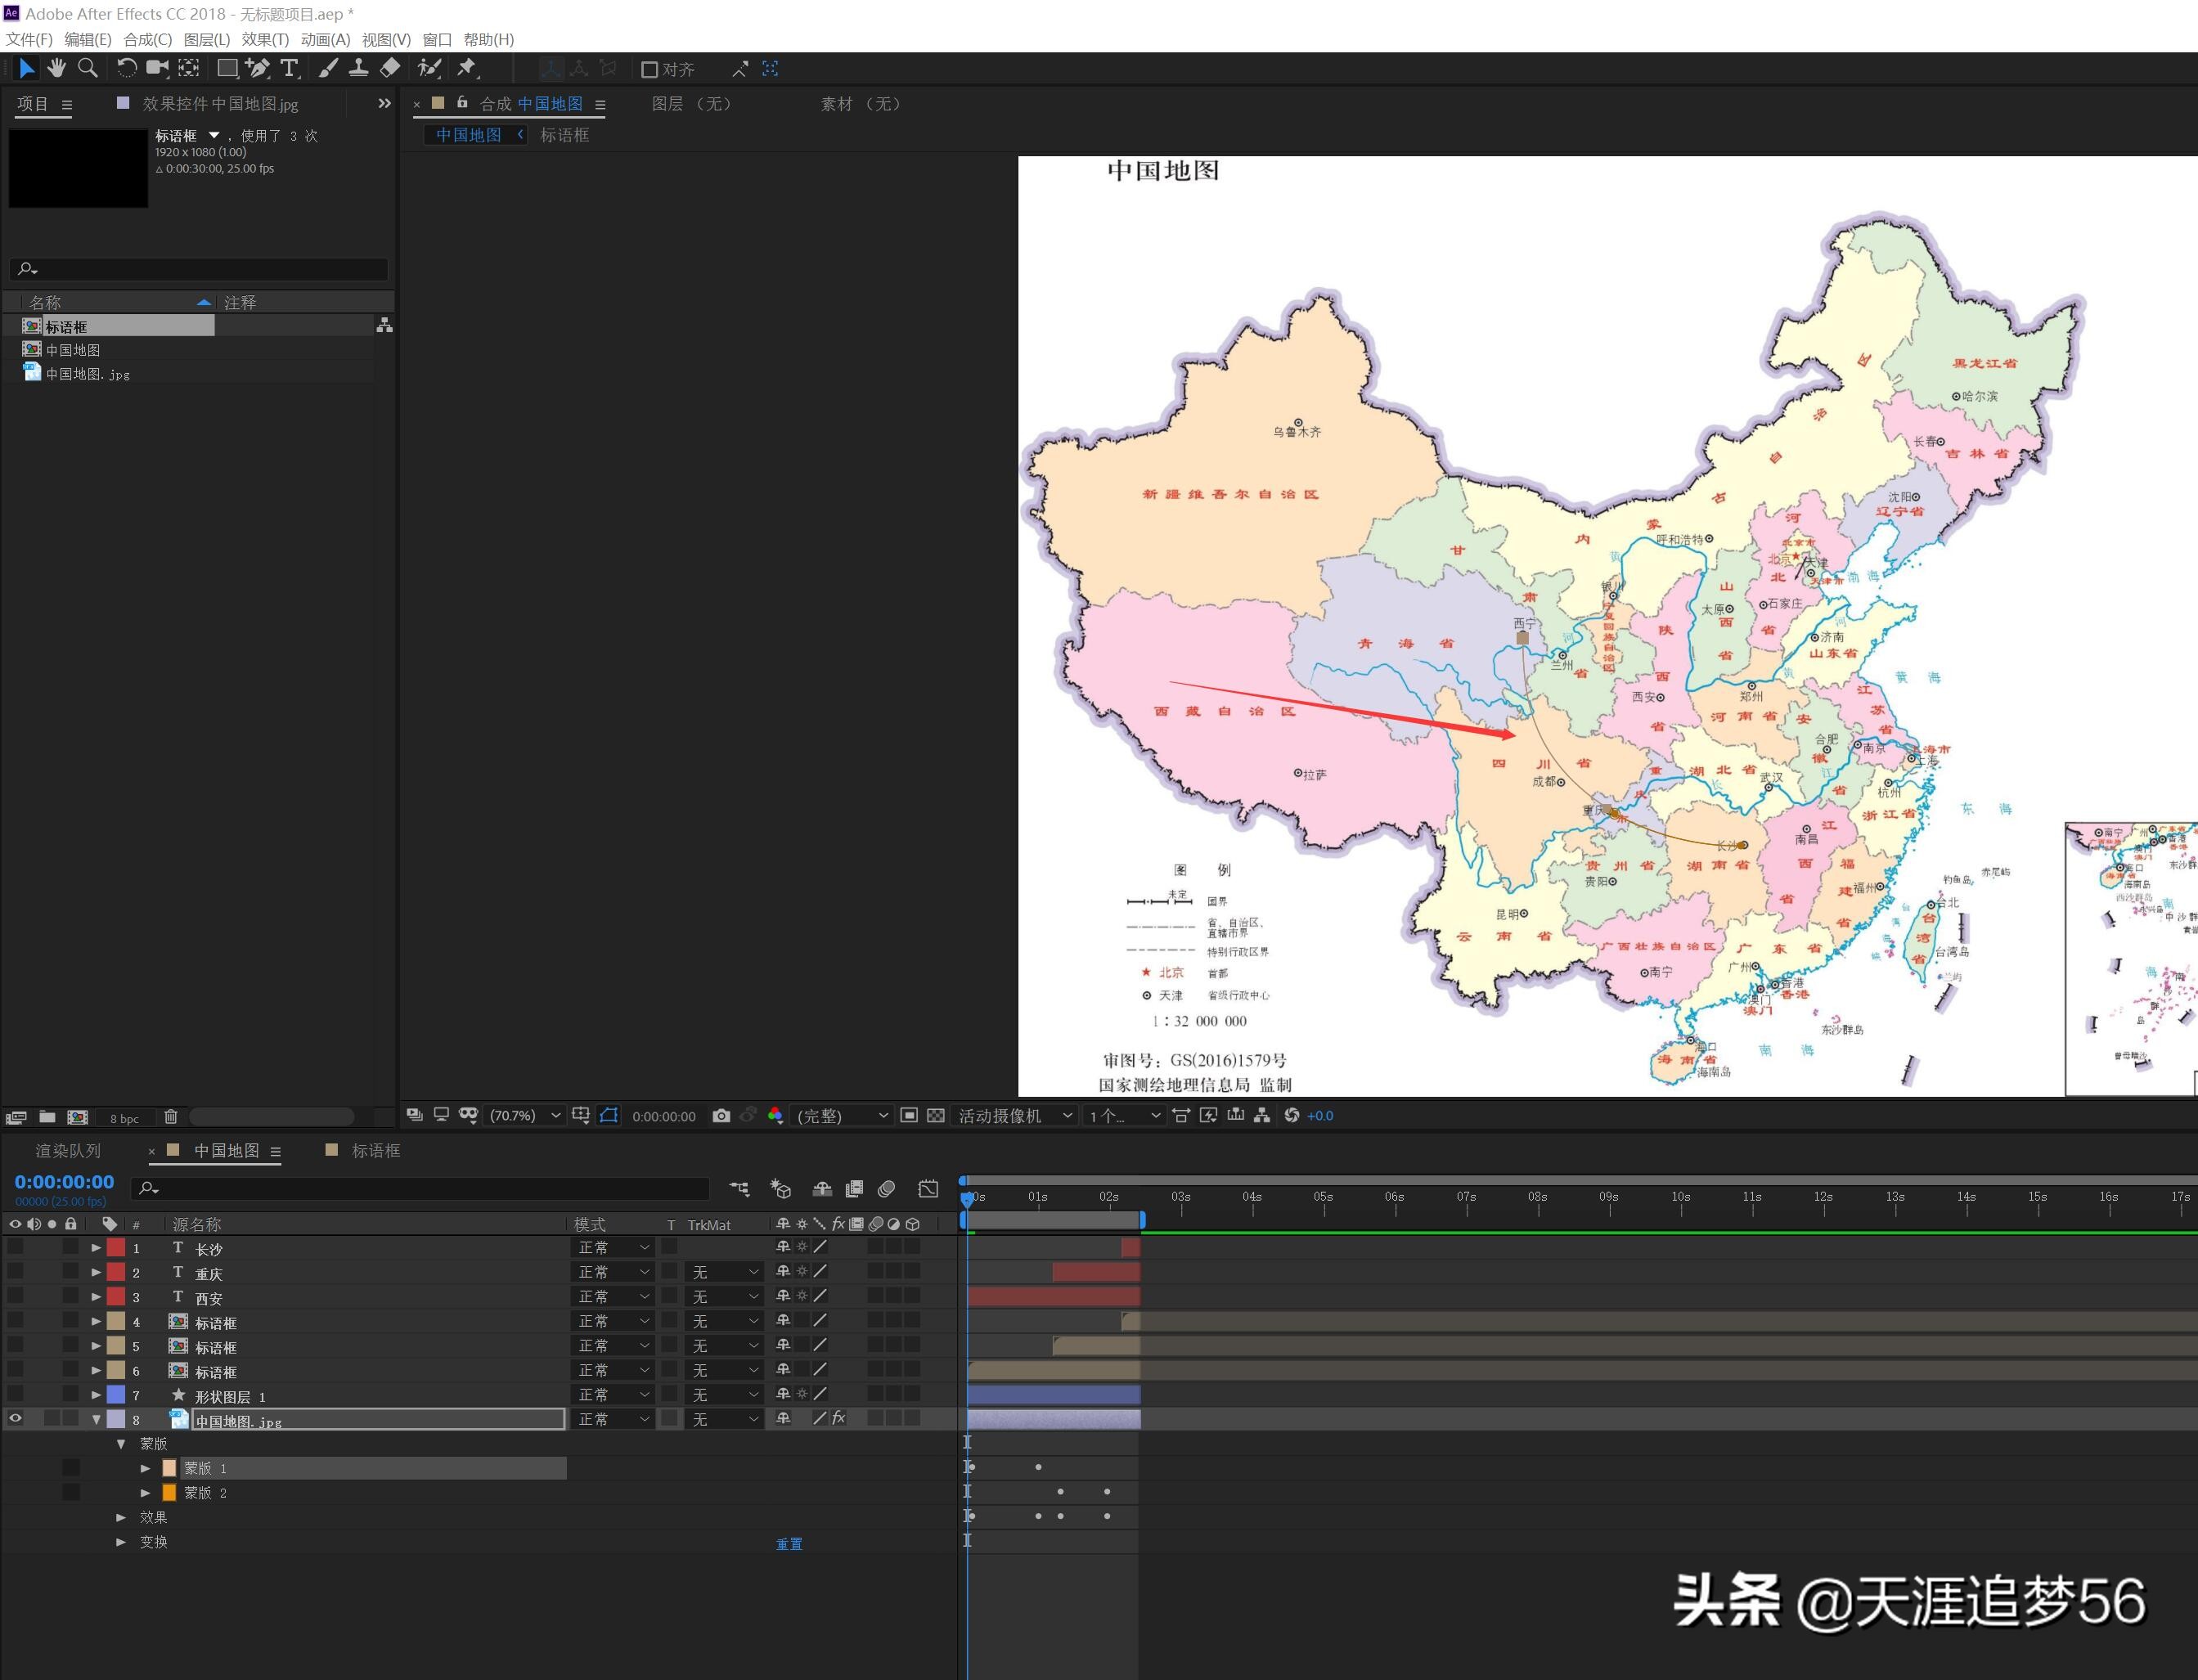
Task: Click the snapshot camera icon
Action: (x=721, y=1116)
